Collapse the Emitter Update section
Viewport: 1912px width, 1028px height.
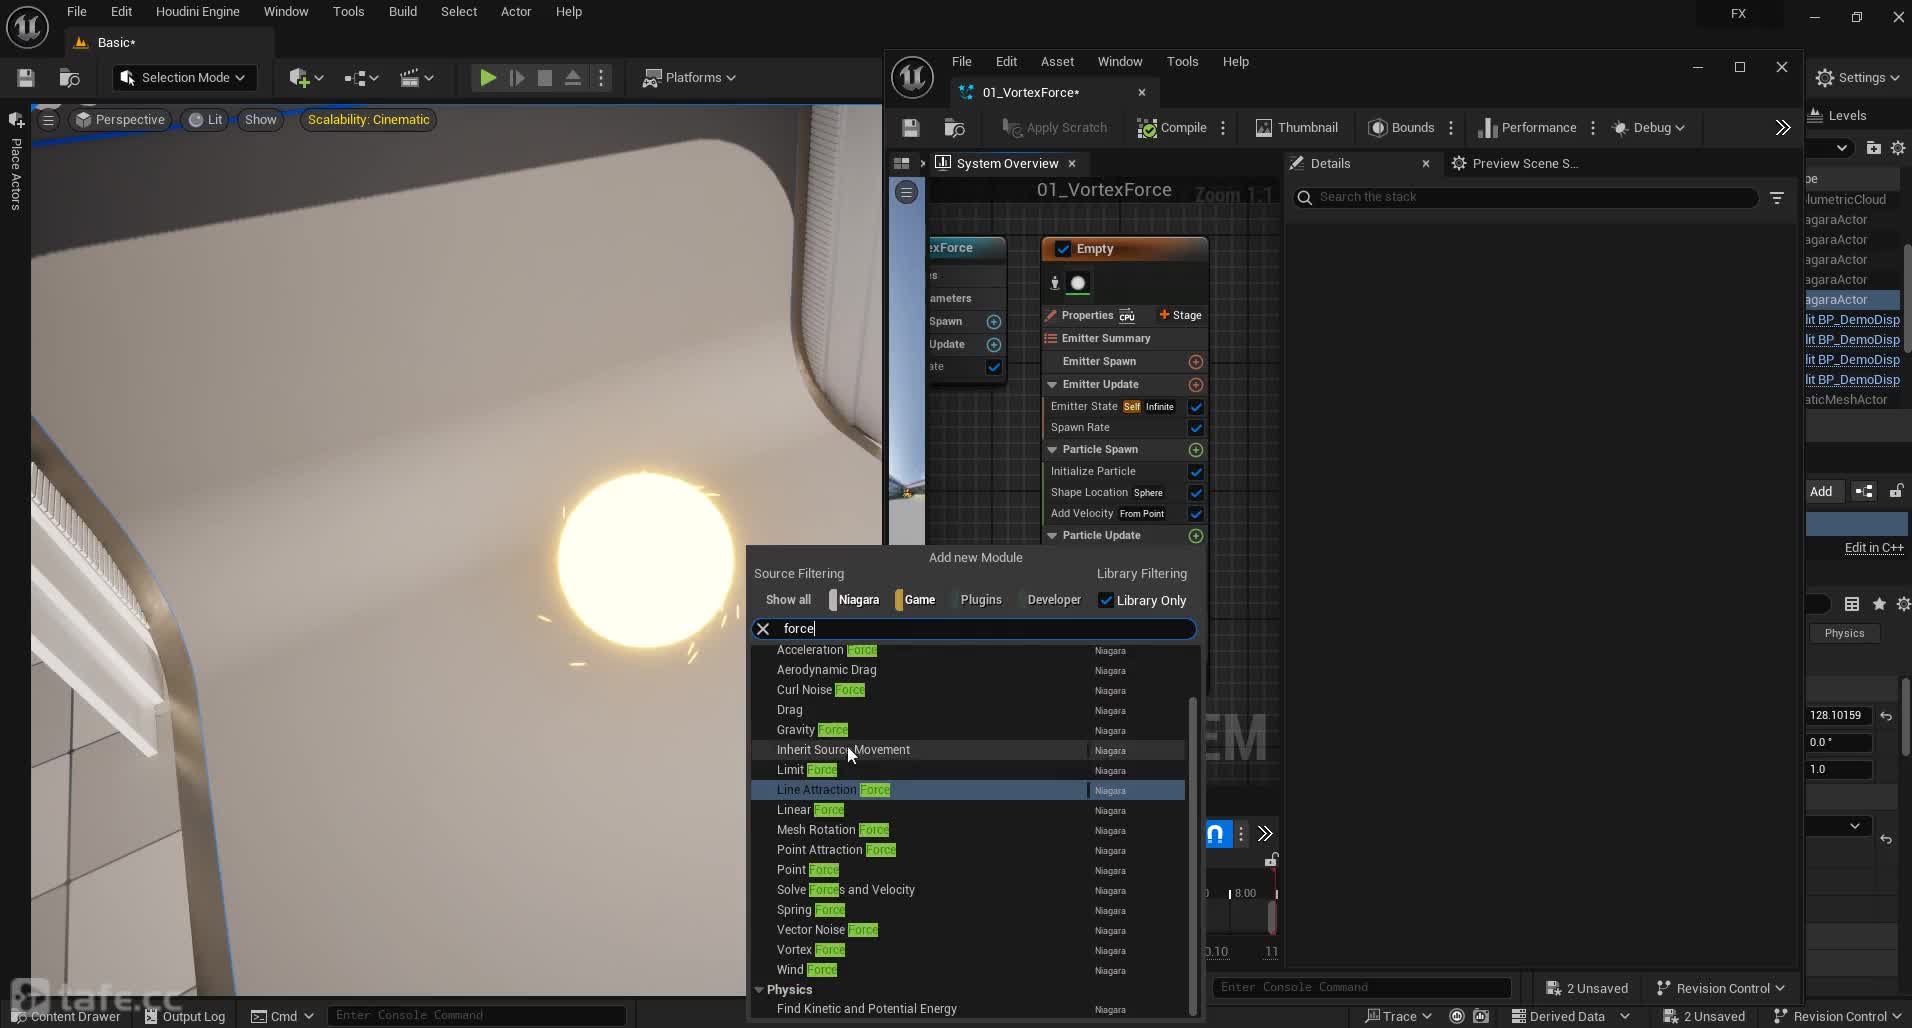(x=1052, y=385)
